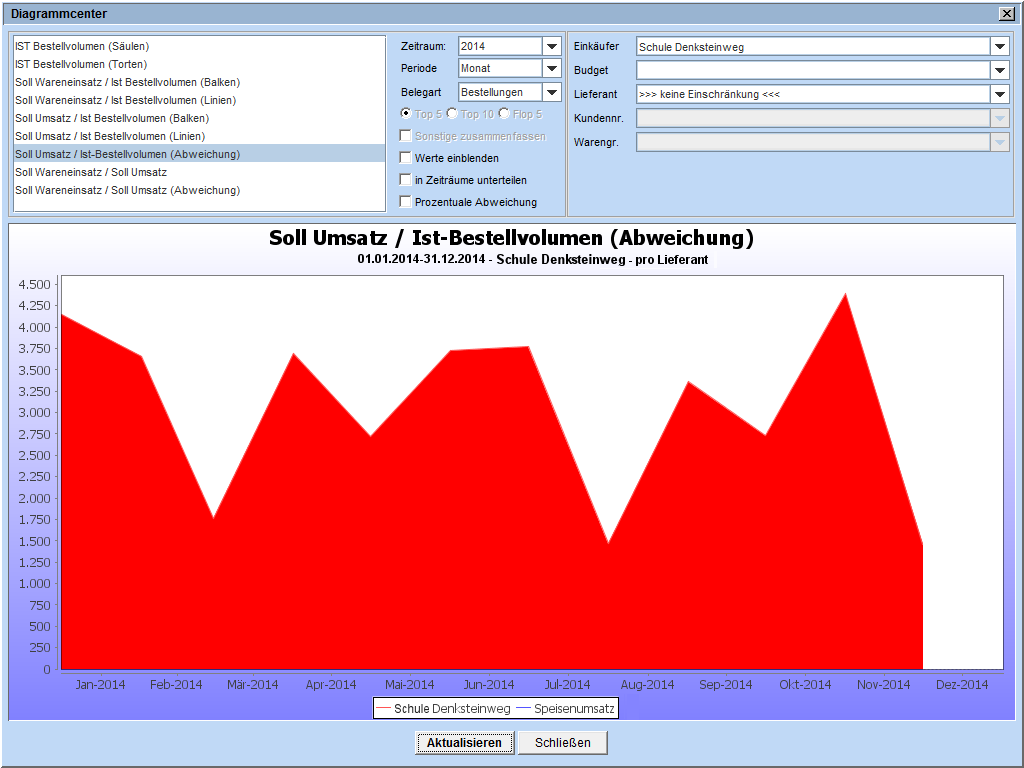Open the Belegart dropdown
Image resolution: width=1024 pixels, height=768 pixels.
click(552, 92)
